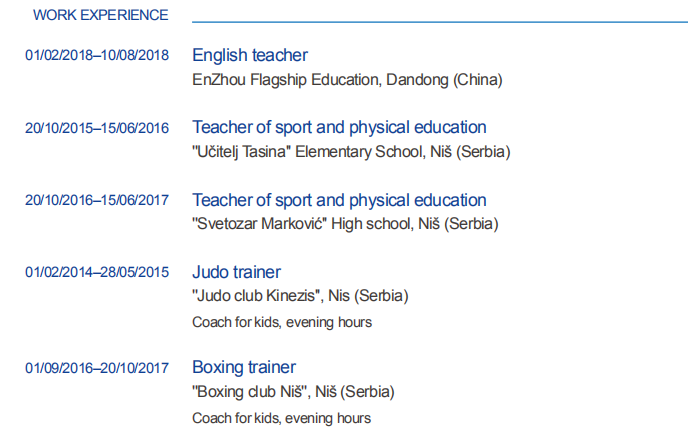Image resolution: width=688 pixels, height=435 pixels.
Task: Click the EnZhou Flagship Education employer line
Action: point(346,79)
